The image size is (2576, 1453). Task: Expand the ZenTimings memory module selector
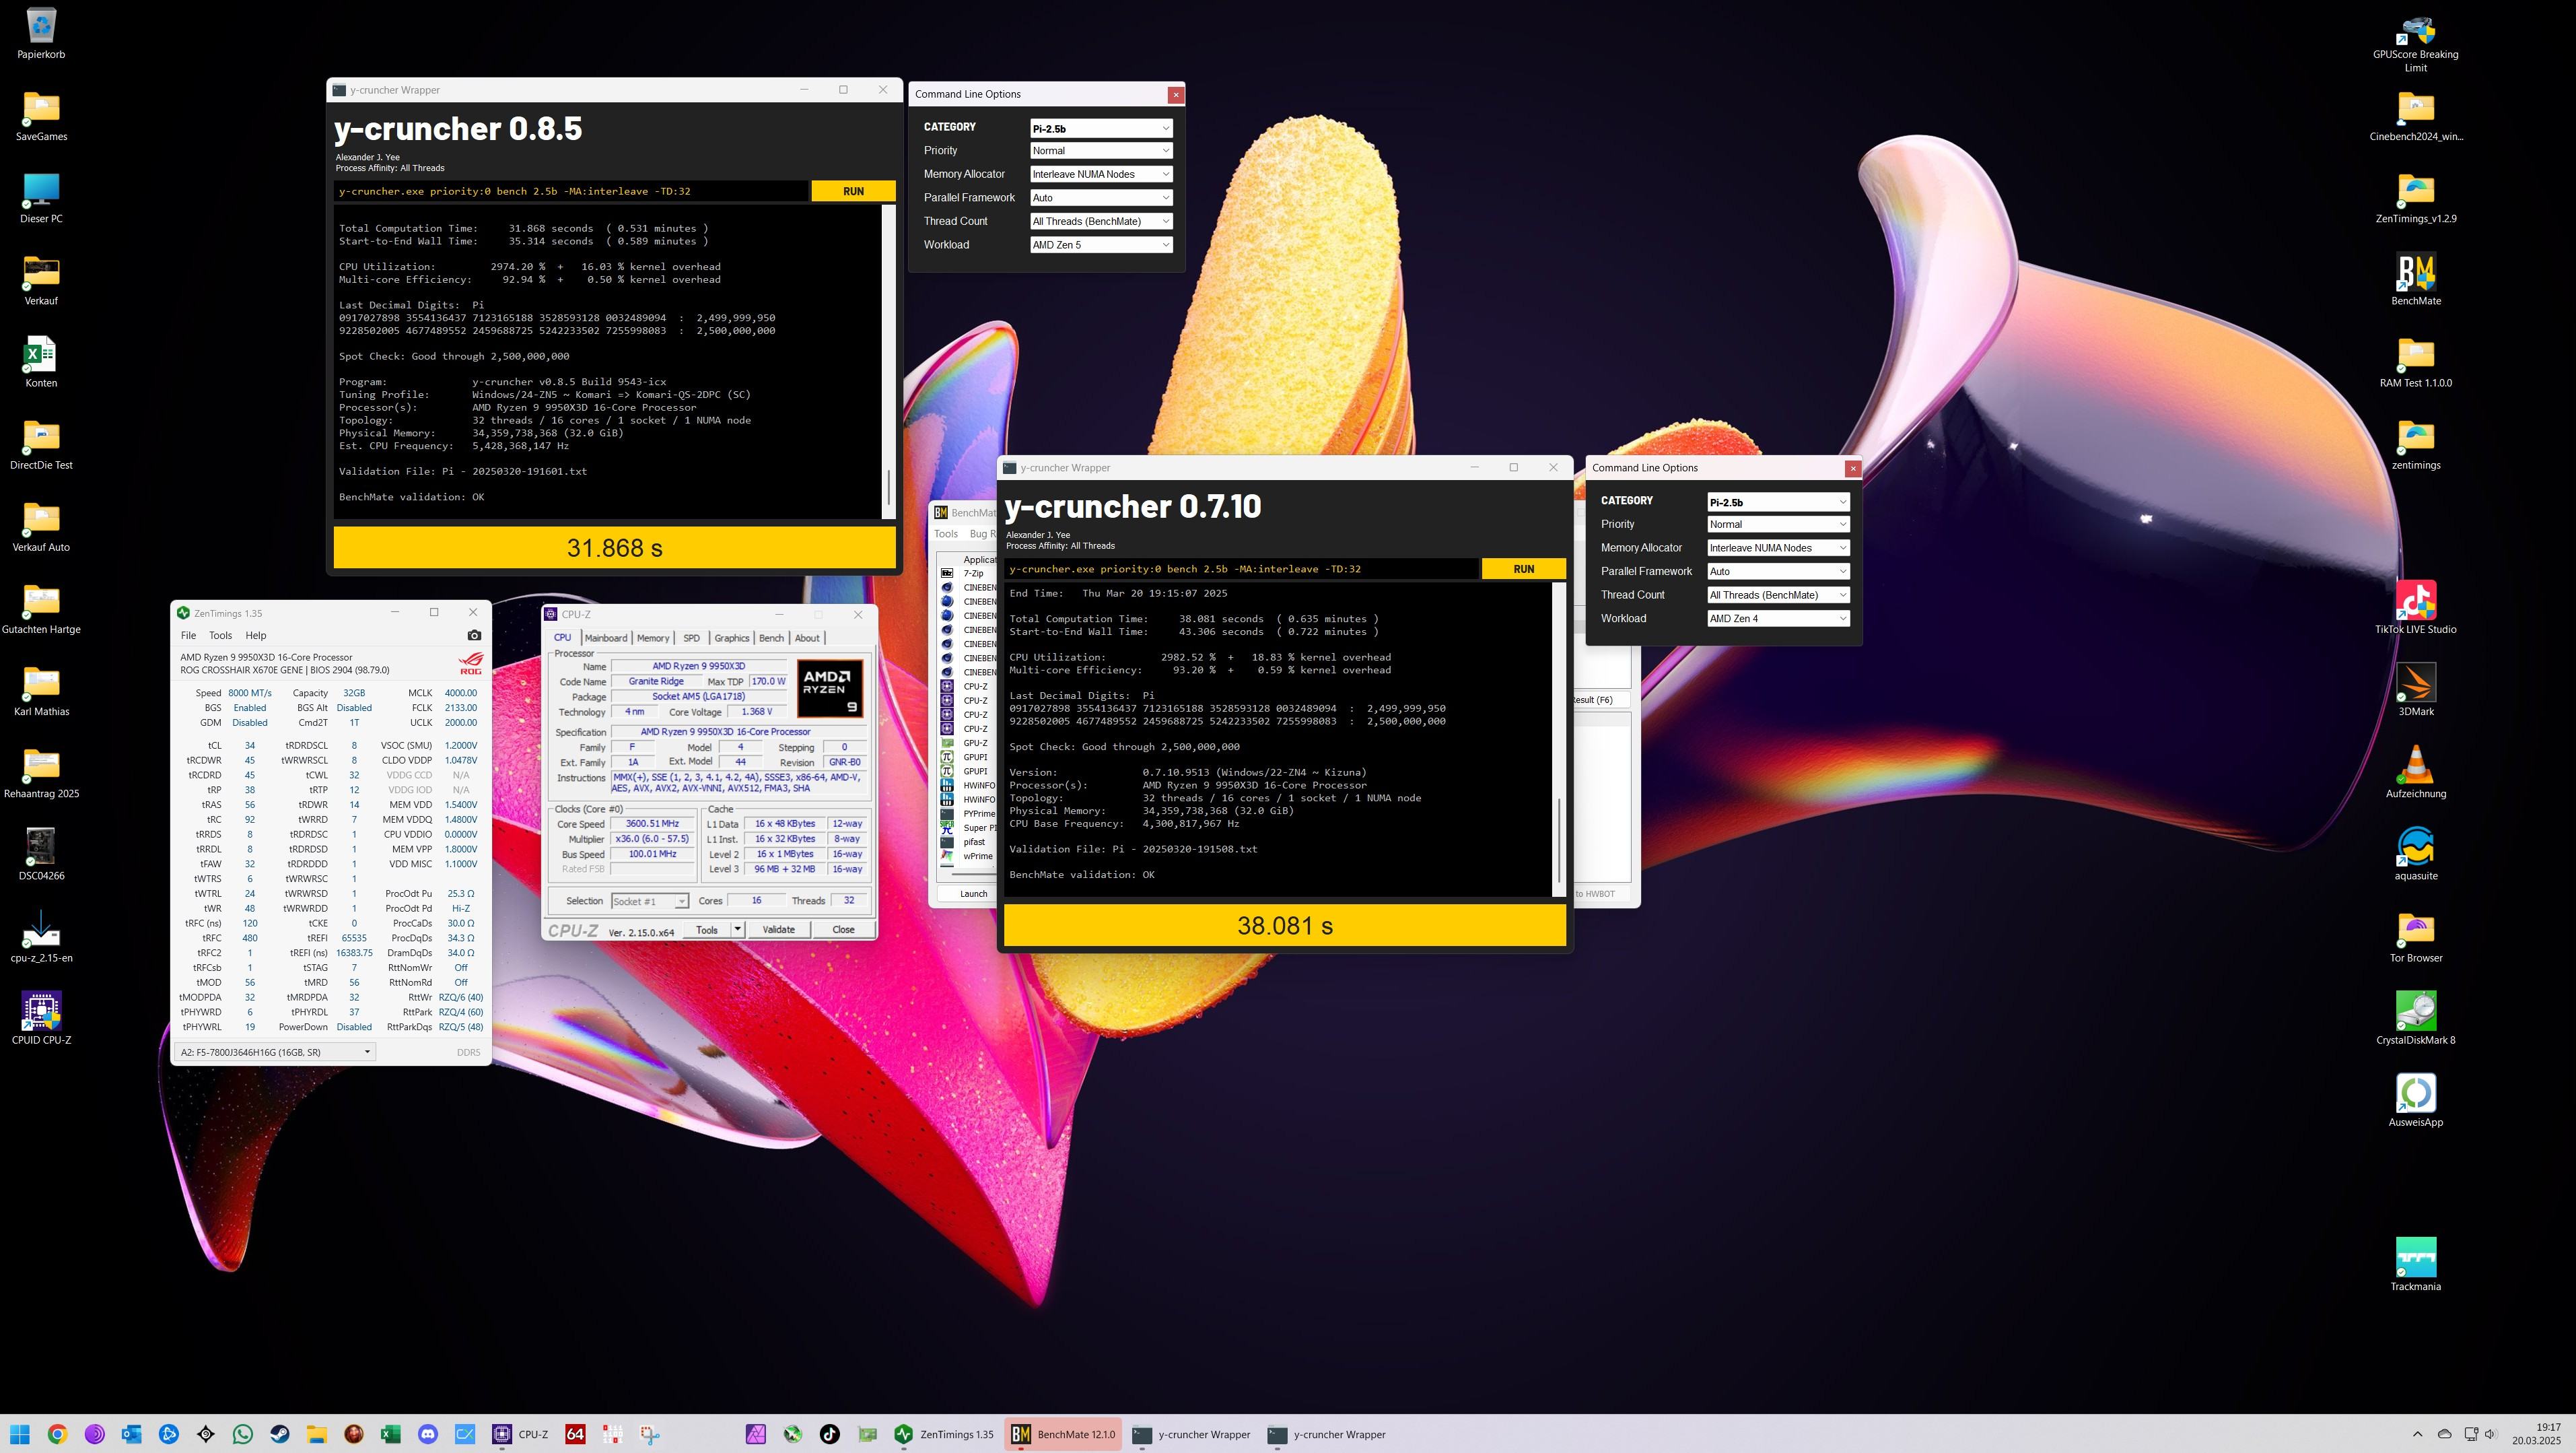pyautogui.click(x=275, y=1052)
